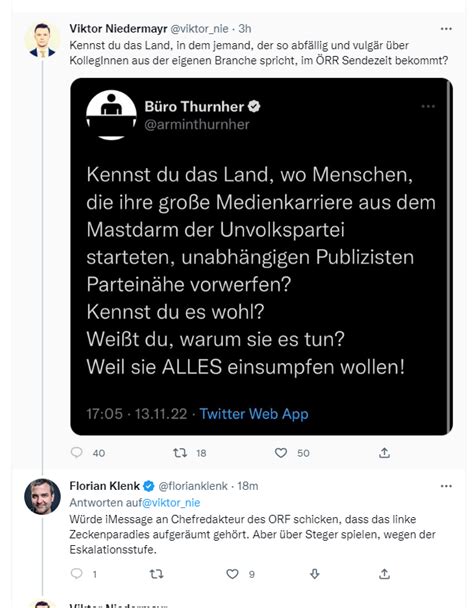Open Viktor Niedermayr's profile name
This screenshot has width=474, height=608.
tap(118, 28)
